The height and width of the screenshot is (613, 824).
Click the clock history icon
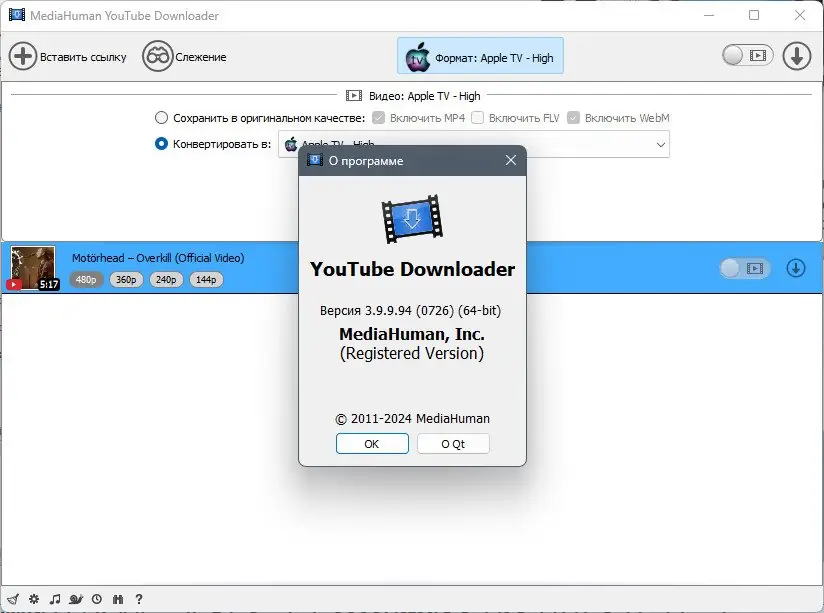[97, 599]
